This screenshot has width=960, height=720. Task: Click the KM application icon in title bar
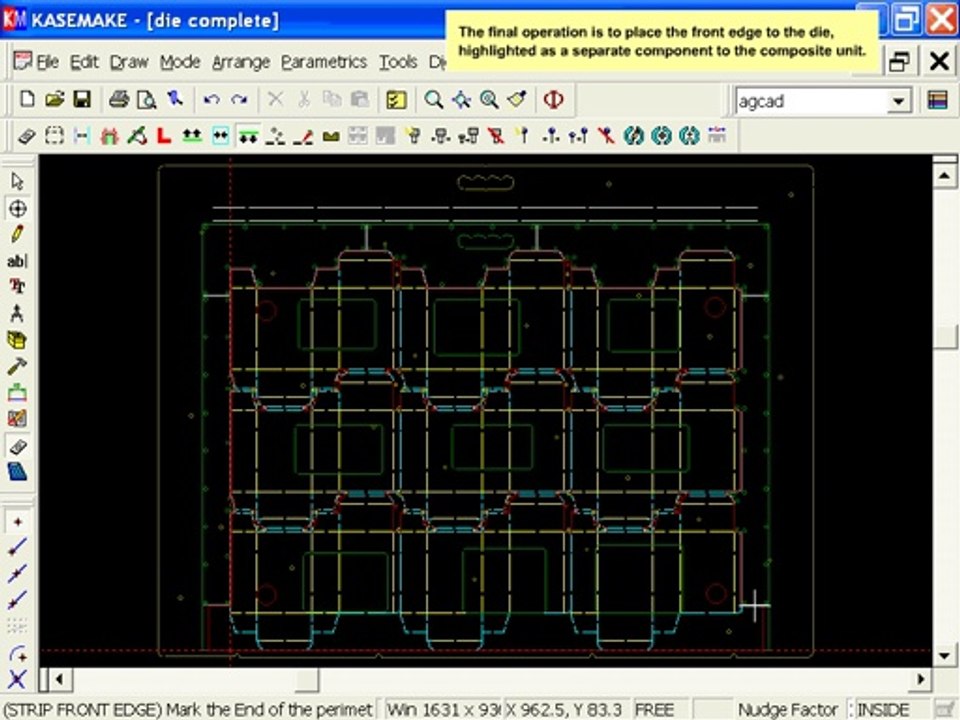point(15,20)
